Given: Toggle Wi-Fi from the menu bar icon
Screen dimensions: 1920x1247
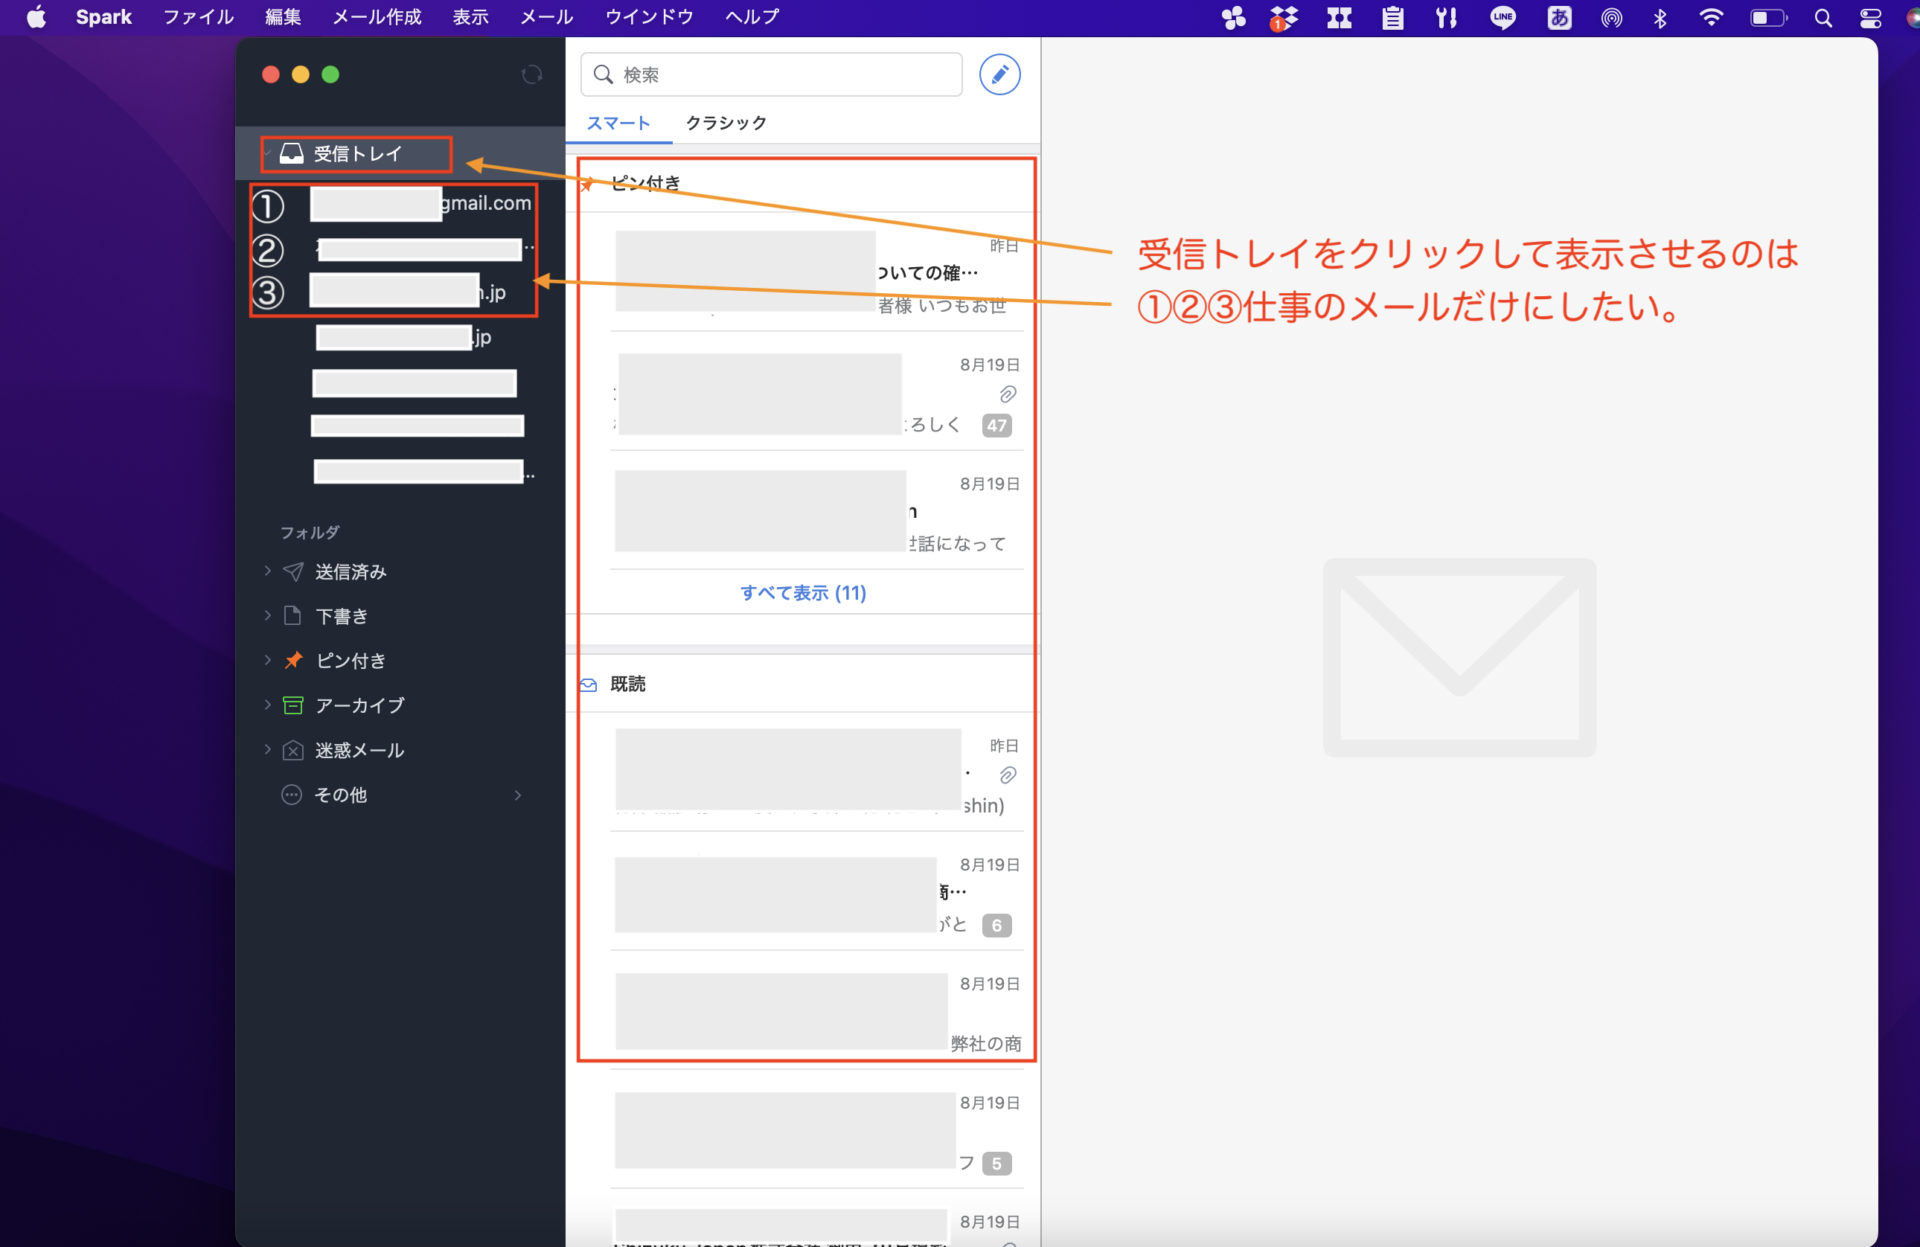Looking at the screenshot, I should click(1711, 17).
